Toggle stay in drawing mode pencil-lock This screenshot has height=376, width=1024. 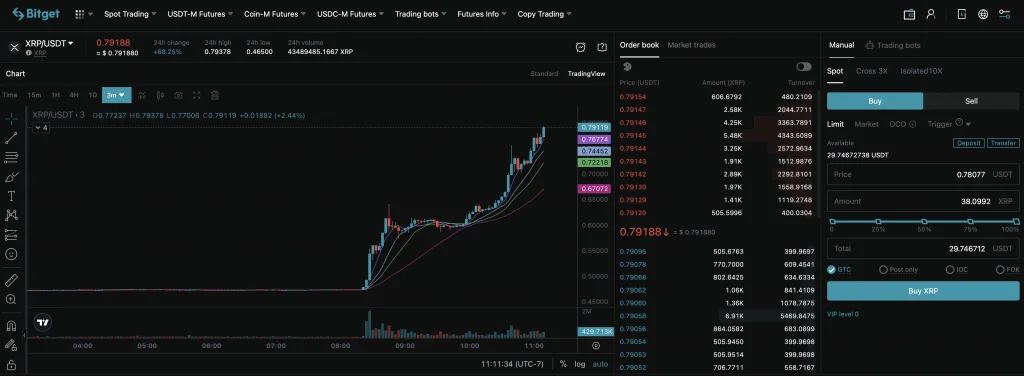[x=11, y=345]
